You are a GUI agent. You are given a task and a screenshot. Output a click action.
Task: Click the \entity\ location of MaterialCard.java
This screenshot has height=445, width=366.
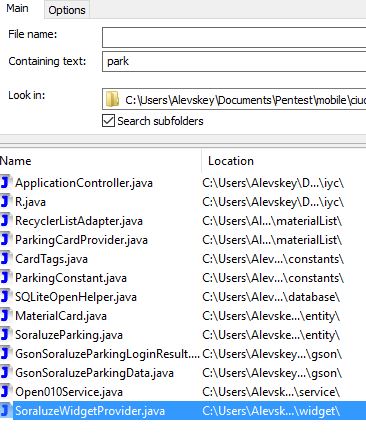click(x=271, y=316)
